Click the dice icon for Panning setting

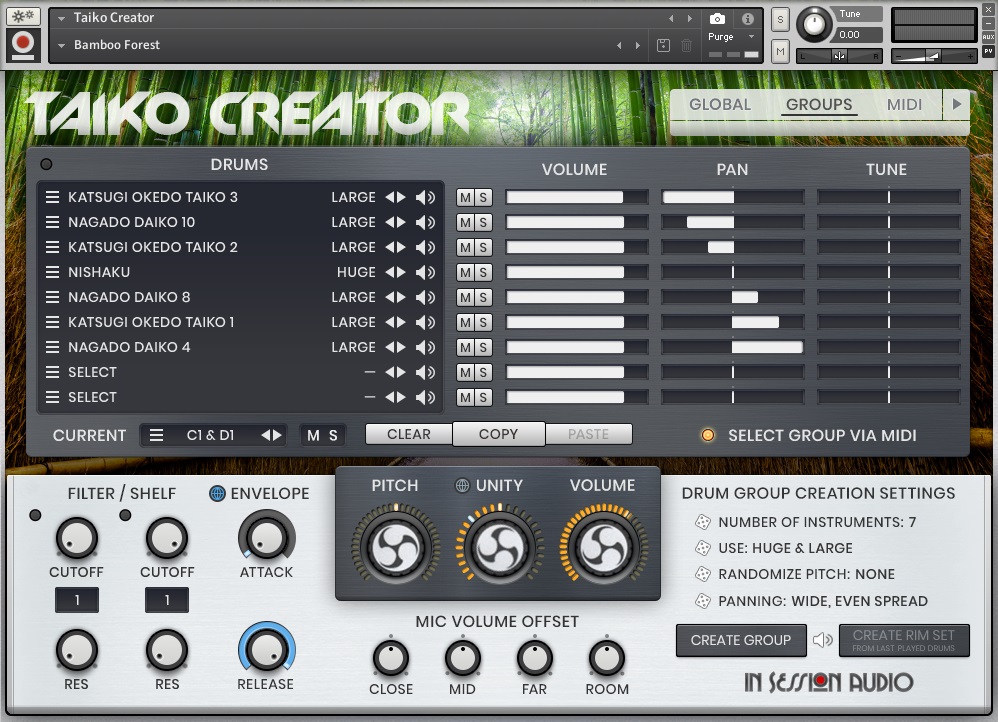(703, 601)
